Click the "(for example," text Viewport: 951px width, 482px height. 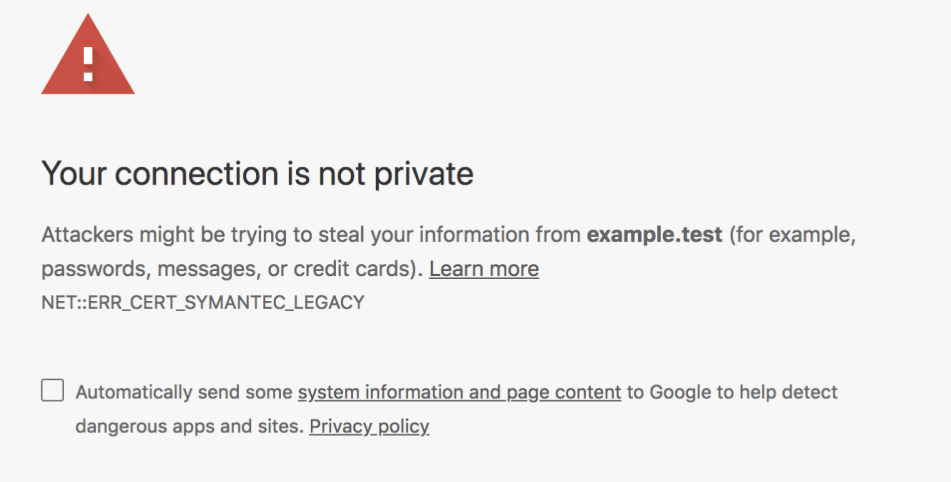pos(790,236)
